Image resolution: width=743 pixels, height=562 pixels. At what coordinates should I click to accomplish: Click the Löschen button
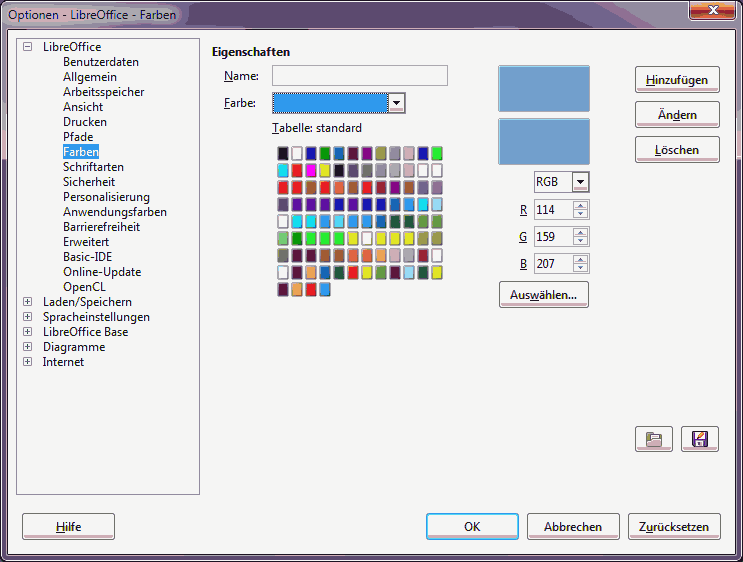coord(677,150)
